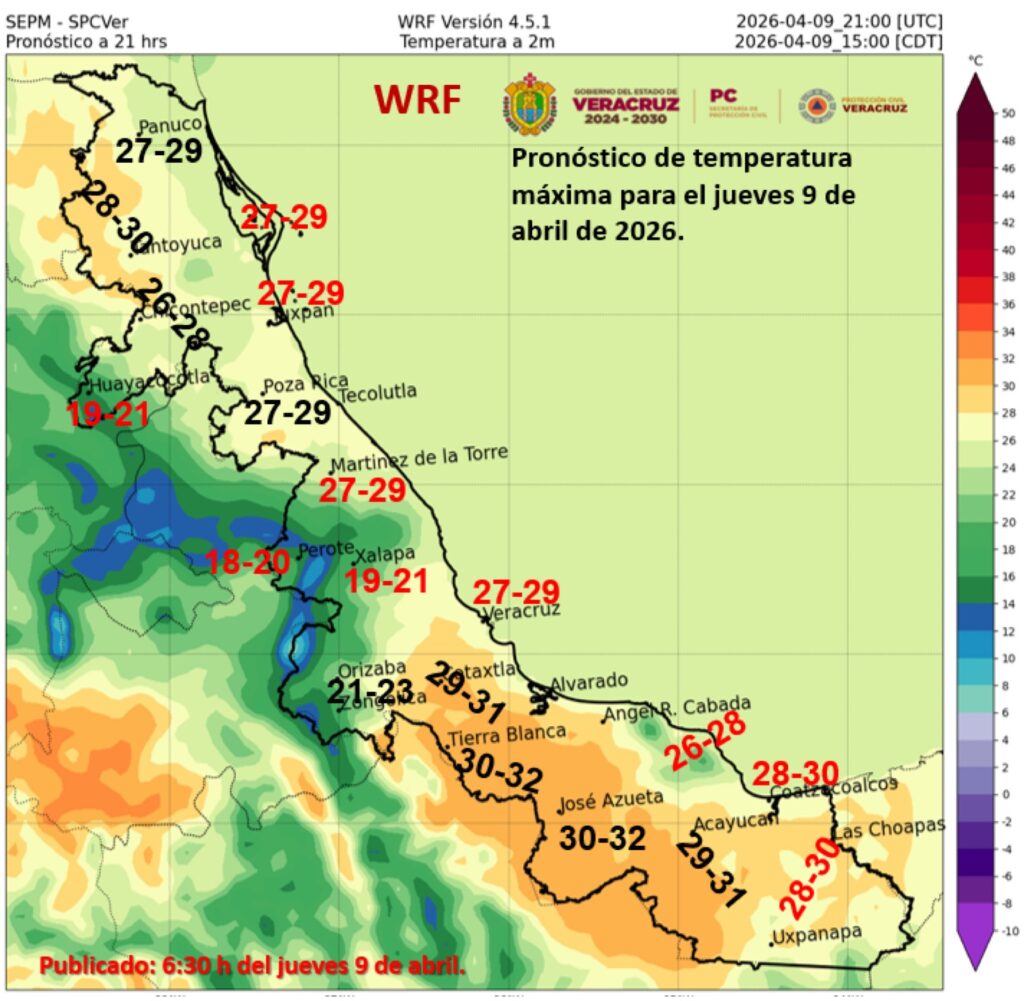1024x1001 pixels.
Task: Click the 'Publicado: 6:30 h' text
Action: (252, 966)
